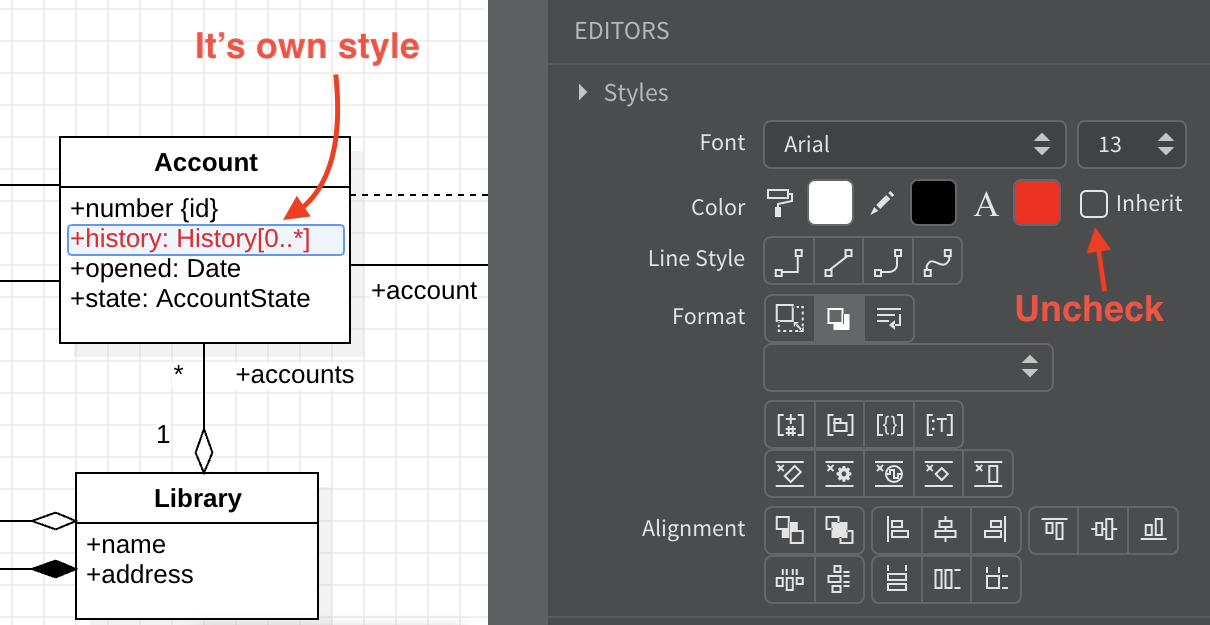Choose the straight oblique line style
This screenshot has height=625, width=1210.
tap(838, 261)
